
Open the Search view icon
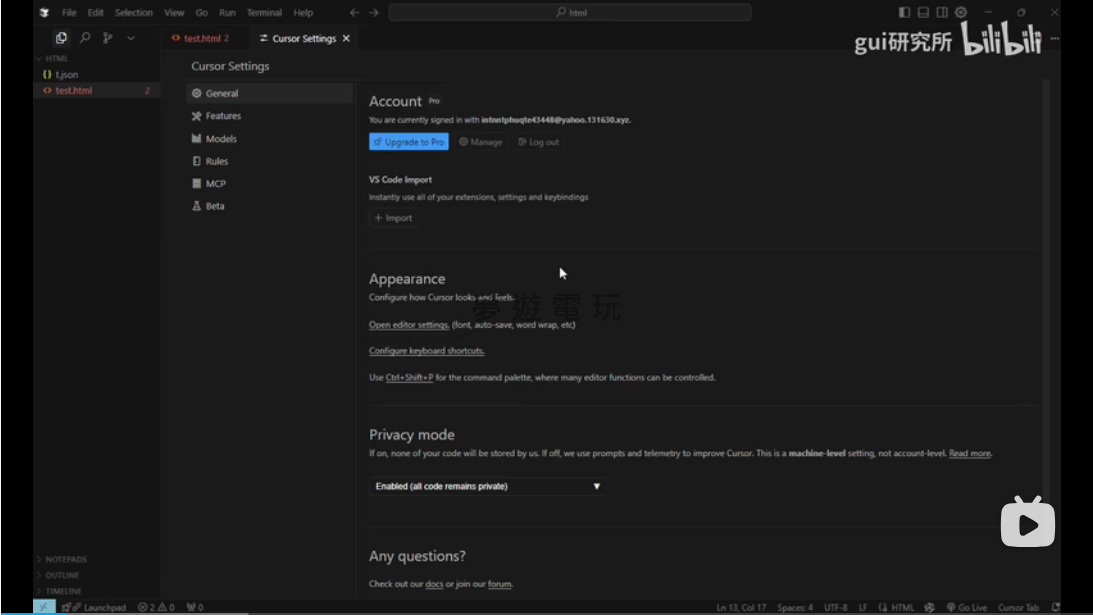click(x=85, y=38)
